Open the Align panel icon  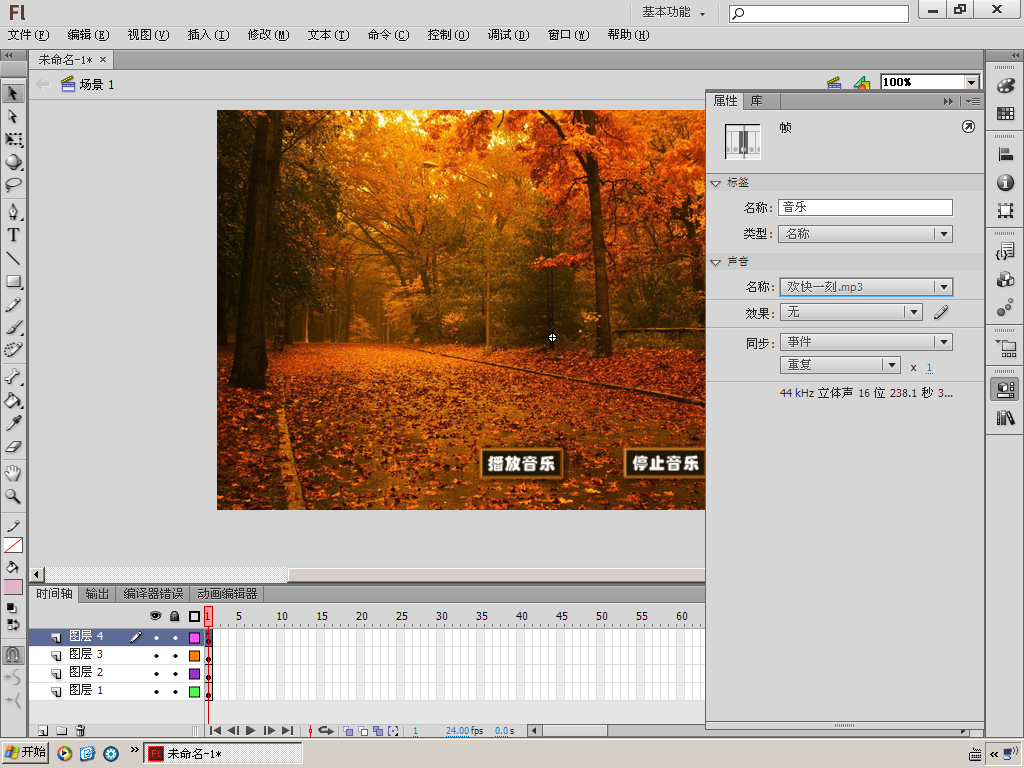click(1005, 155)
